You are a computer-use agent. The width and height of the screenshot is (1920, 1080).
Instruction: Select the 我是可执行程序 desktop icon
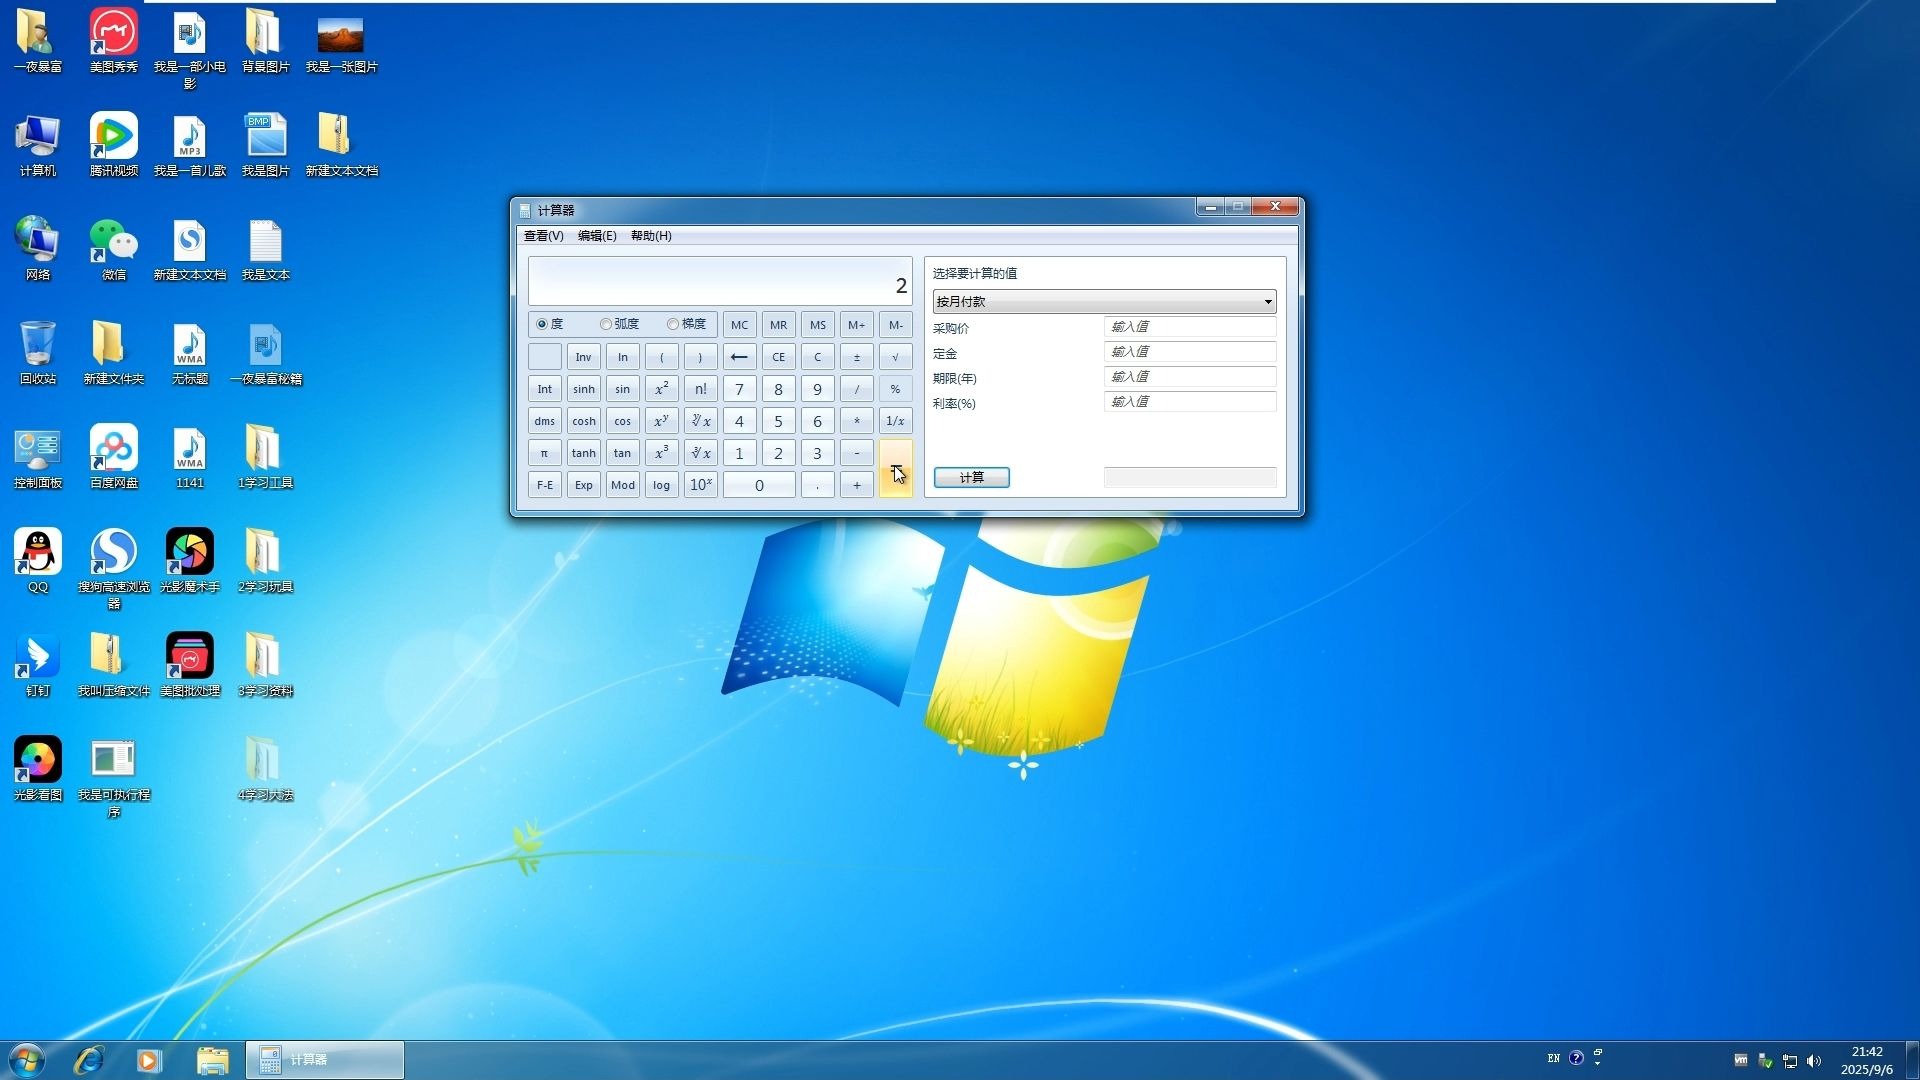click(x=113, y=777)
